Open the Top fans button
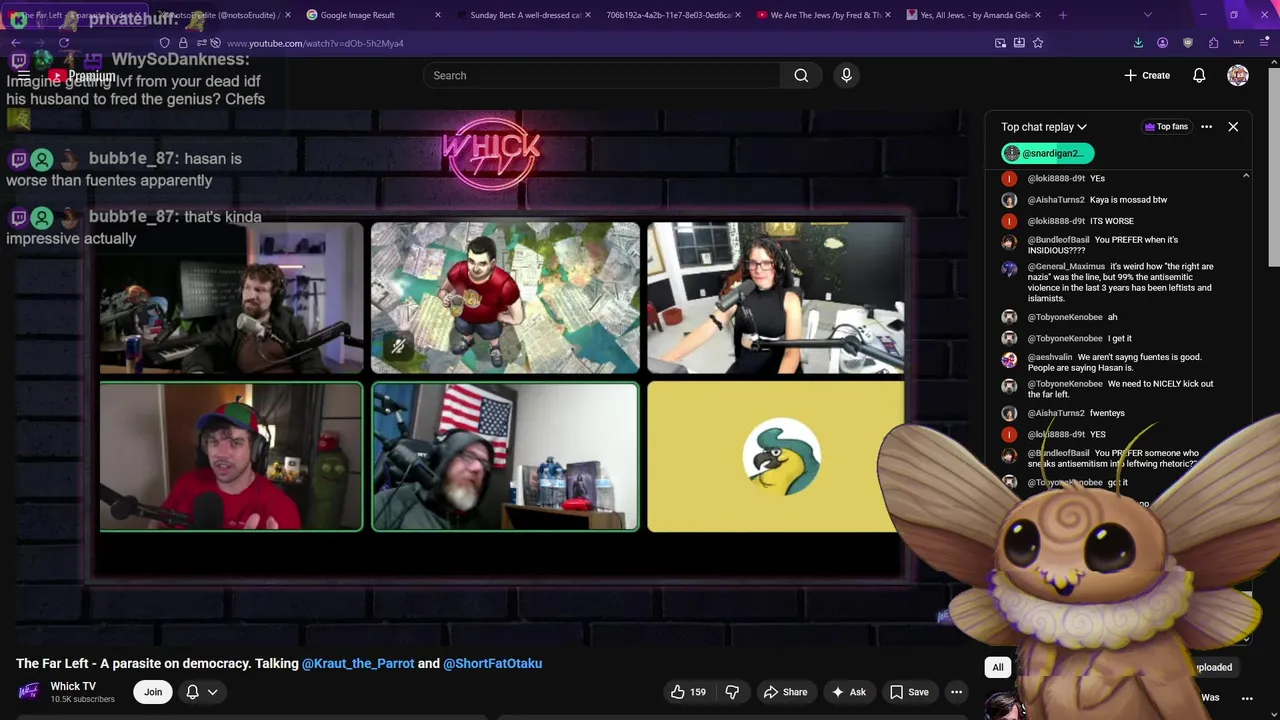The width and height of the screenshot is (1280, 720). 1166,127
